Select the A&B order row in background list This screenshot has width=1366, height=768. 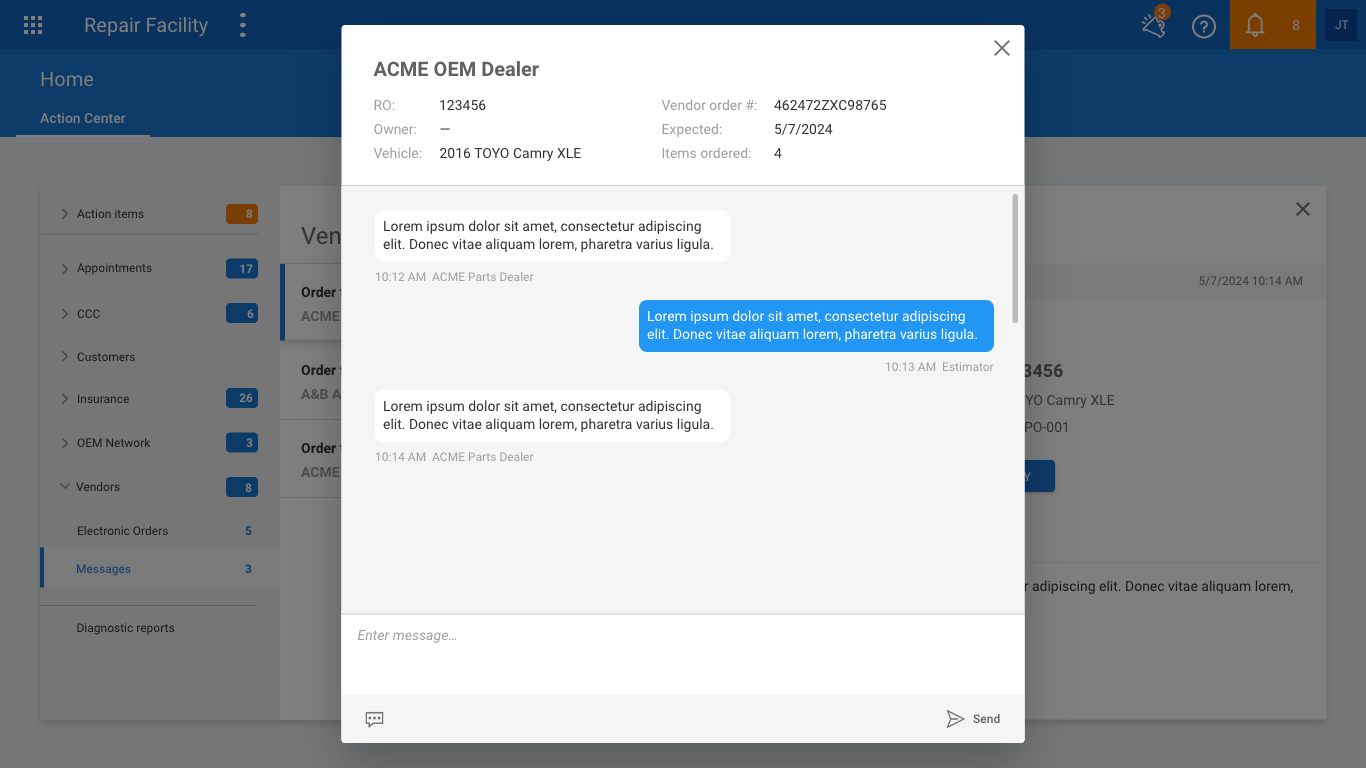tap(312, 382)
